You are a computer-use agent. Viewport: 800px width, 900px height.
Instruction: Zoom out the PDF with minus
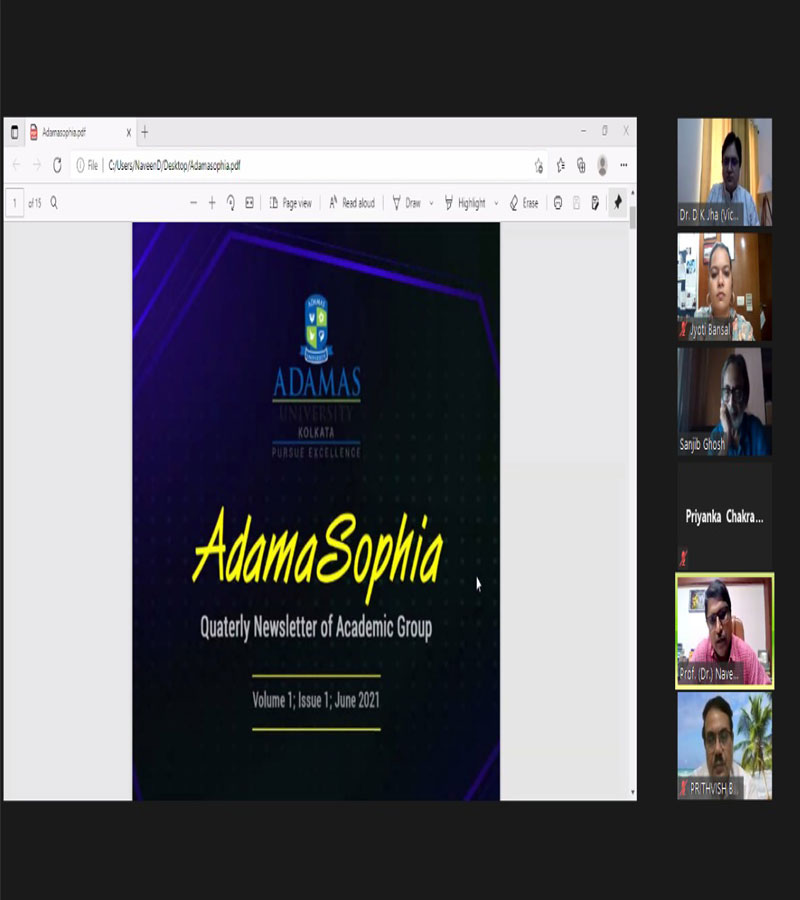(193, 203)
